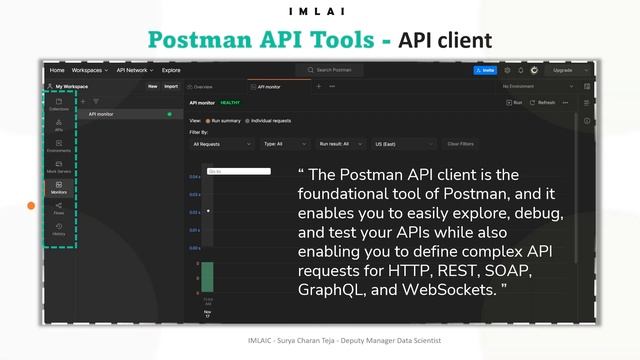Open the History sidebar section

point(59,229)
